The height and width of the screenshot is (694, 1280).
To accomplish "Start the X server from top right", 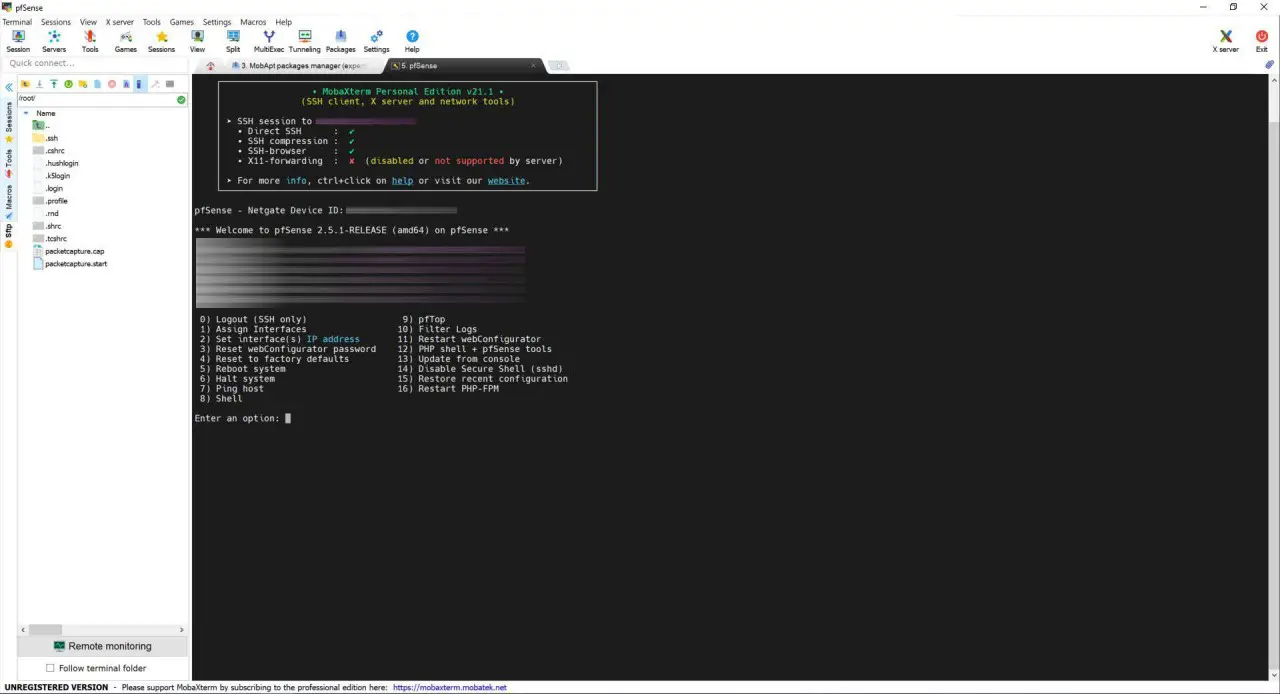I will (x=1225, y=40).
